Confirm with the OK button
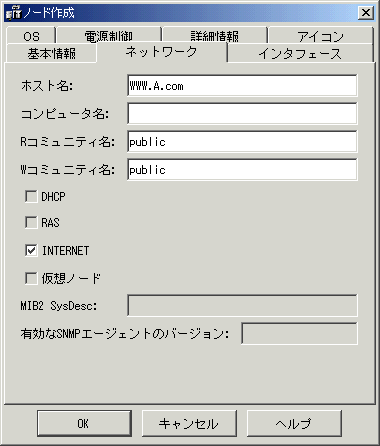 (x=84, y=423)
